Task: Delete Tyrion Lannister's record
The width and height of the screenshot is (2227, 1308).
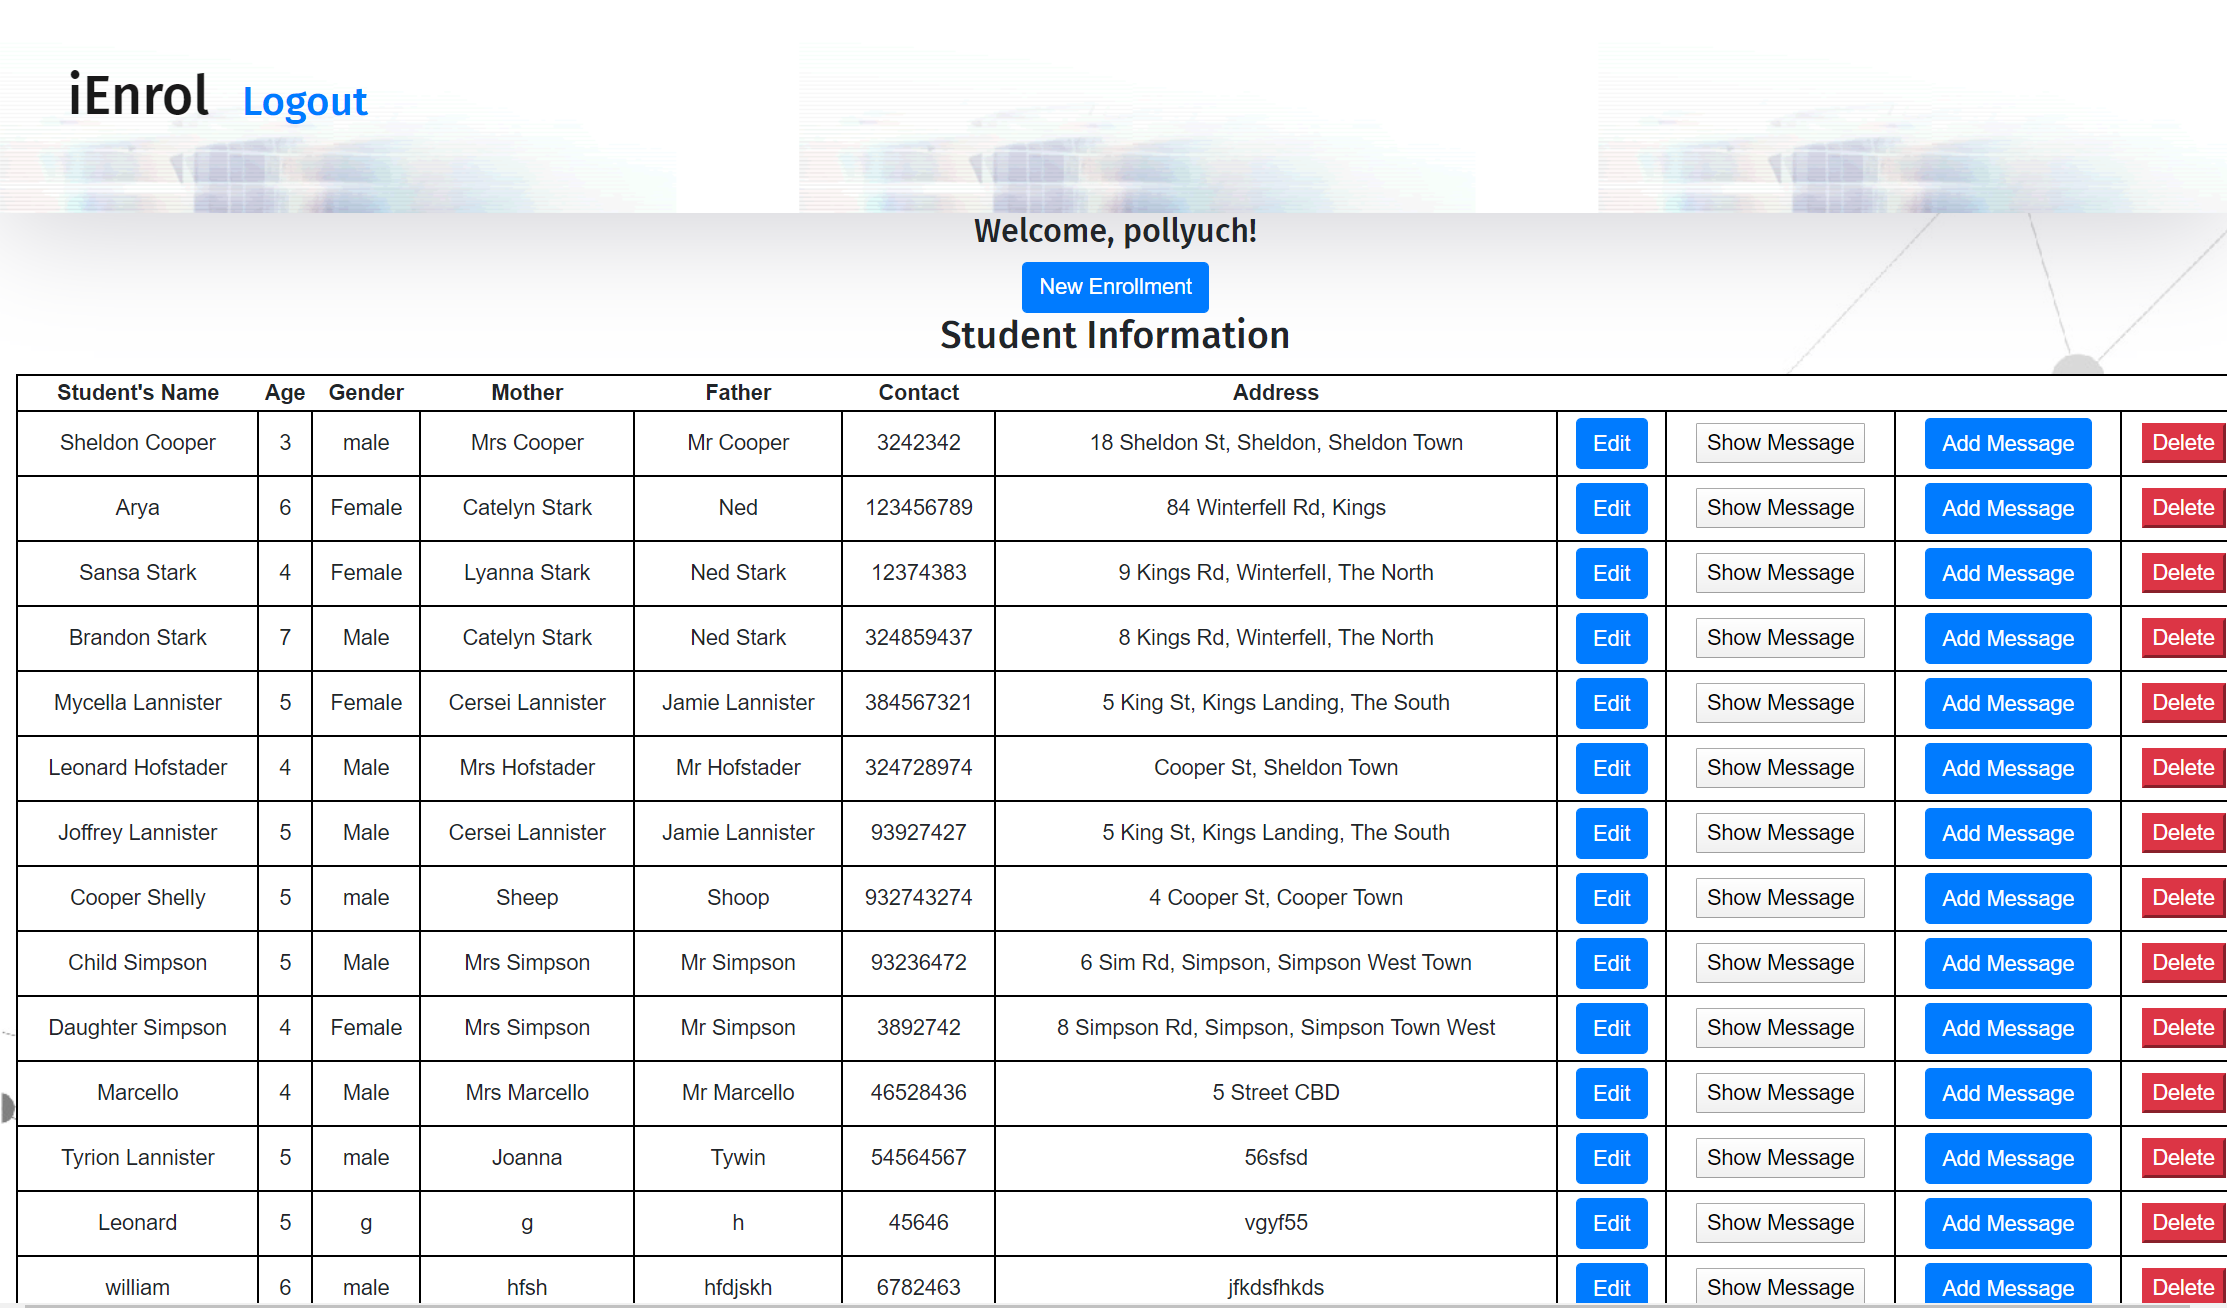Action: click(2182, 1158)
